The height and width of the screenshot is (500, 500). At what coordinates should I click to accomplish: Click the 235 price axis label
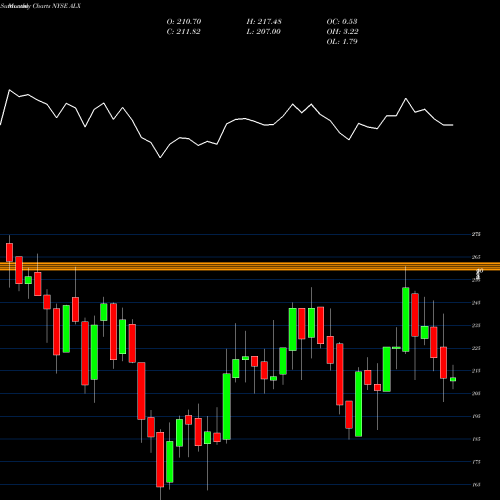click(x=476, y=325)
